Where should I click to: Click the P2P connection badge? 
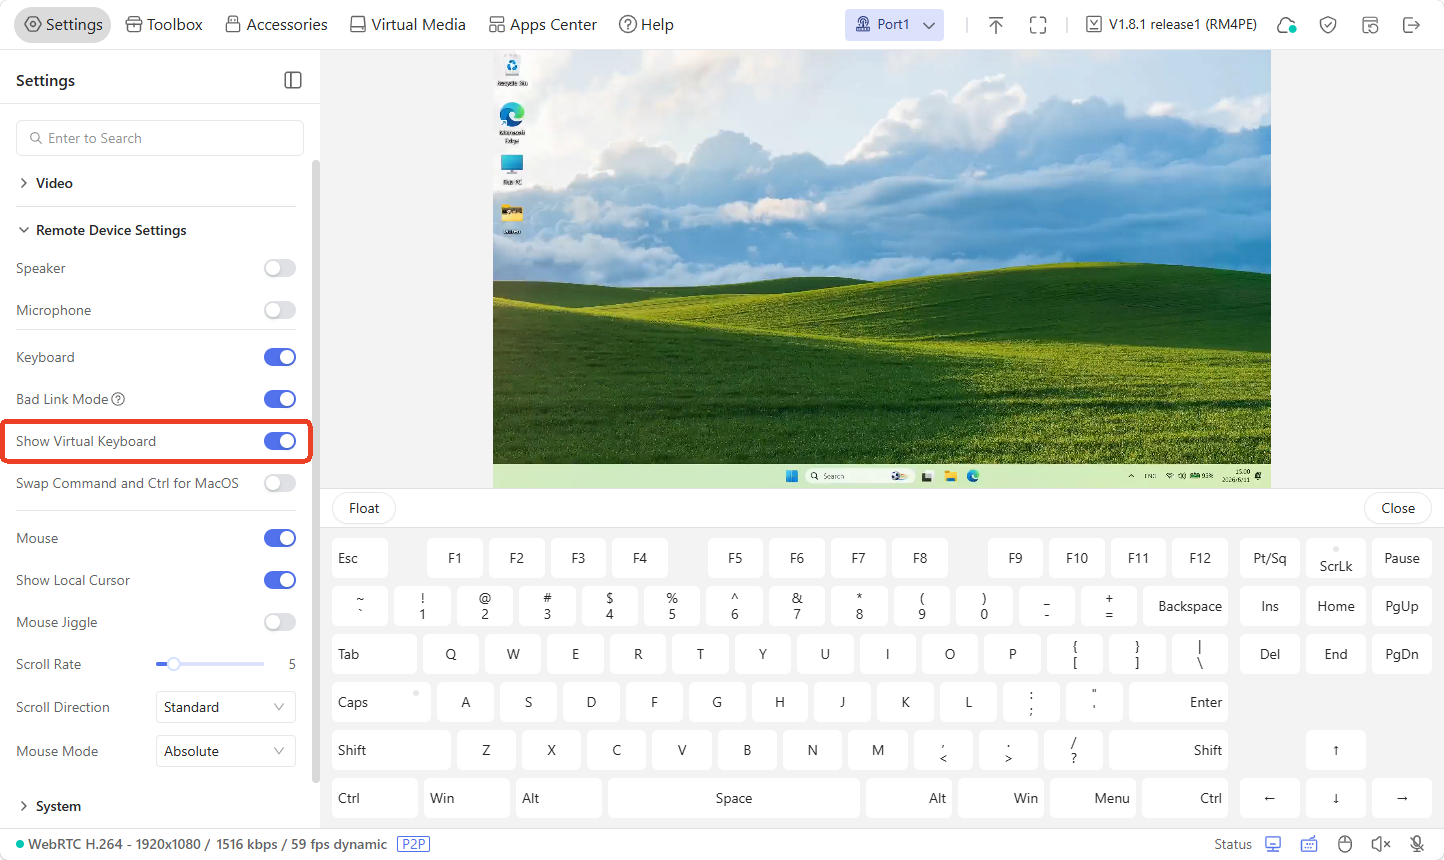point(413,844)
